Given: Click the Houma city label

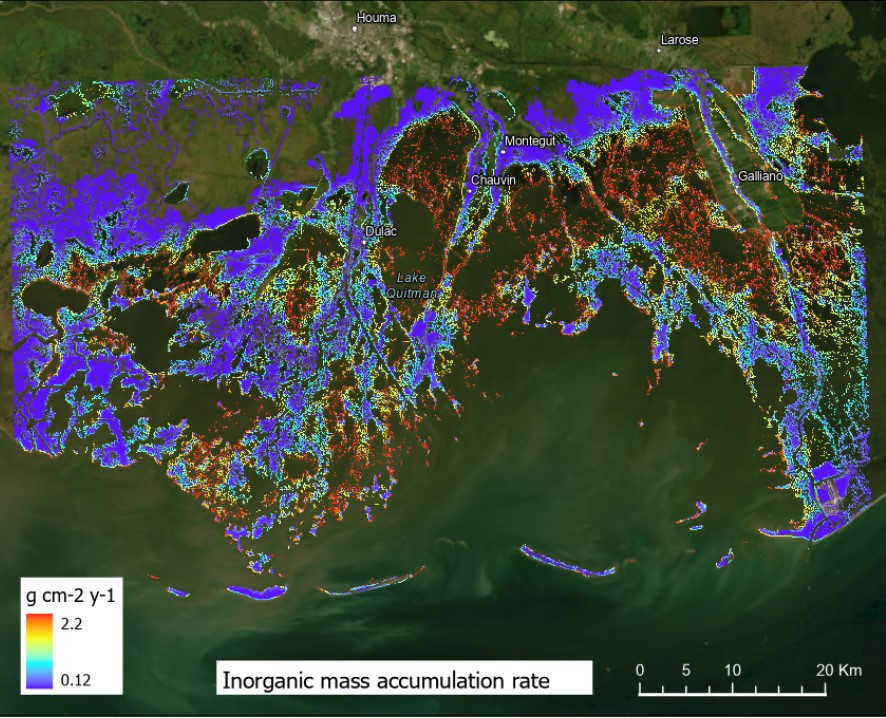Looking at the screenshot, I should pos(377,18).
